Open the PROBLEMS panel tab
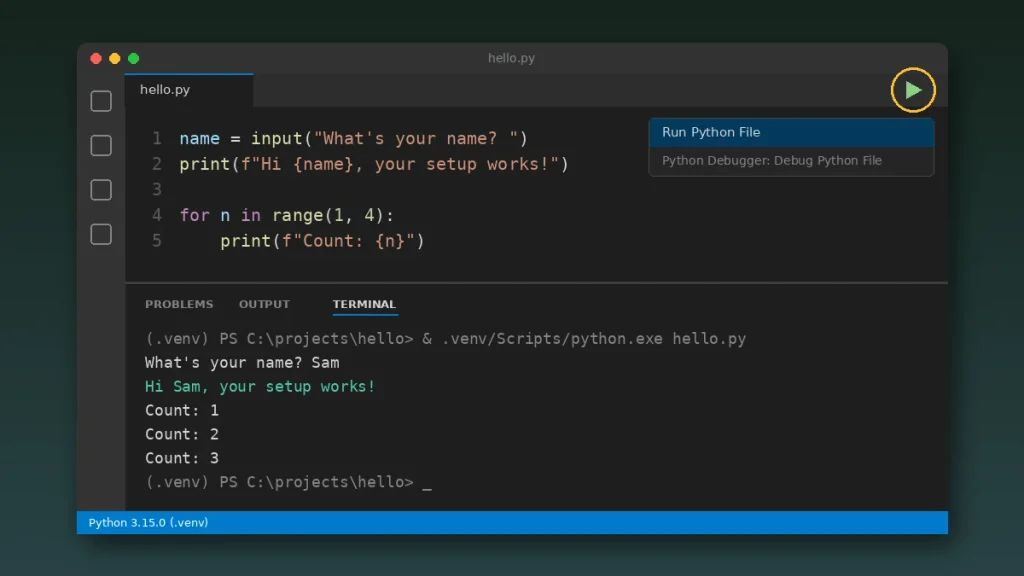The height and width of the screenshot is (576, 1024). coord(179,304)
